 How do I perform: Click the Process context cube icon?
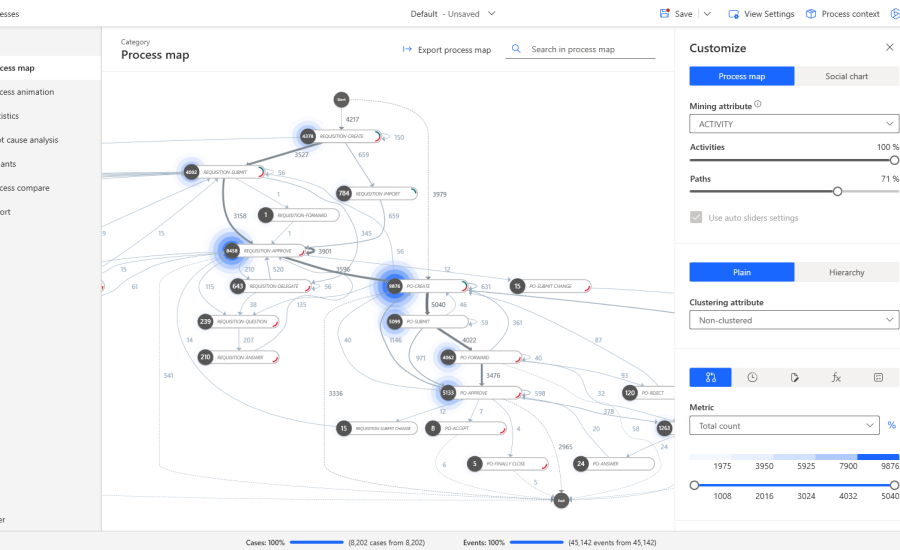pyautogui.click(x=811, y=14)
